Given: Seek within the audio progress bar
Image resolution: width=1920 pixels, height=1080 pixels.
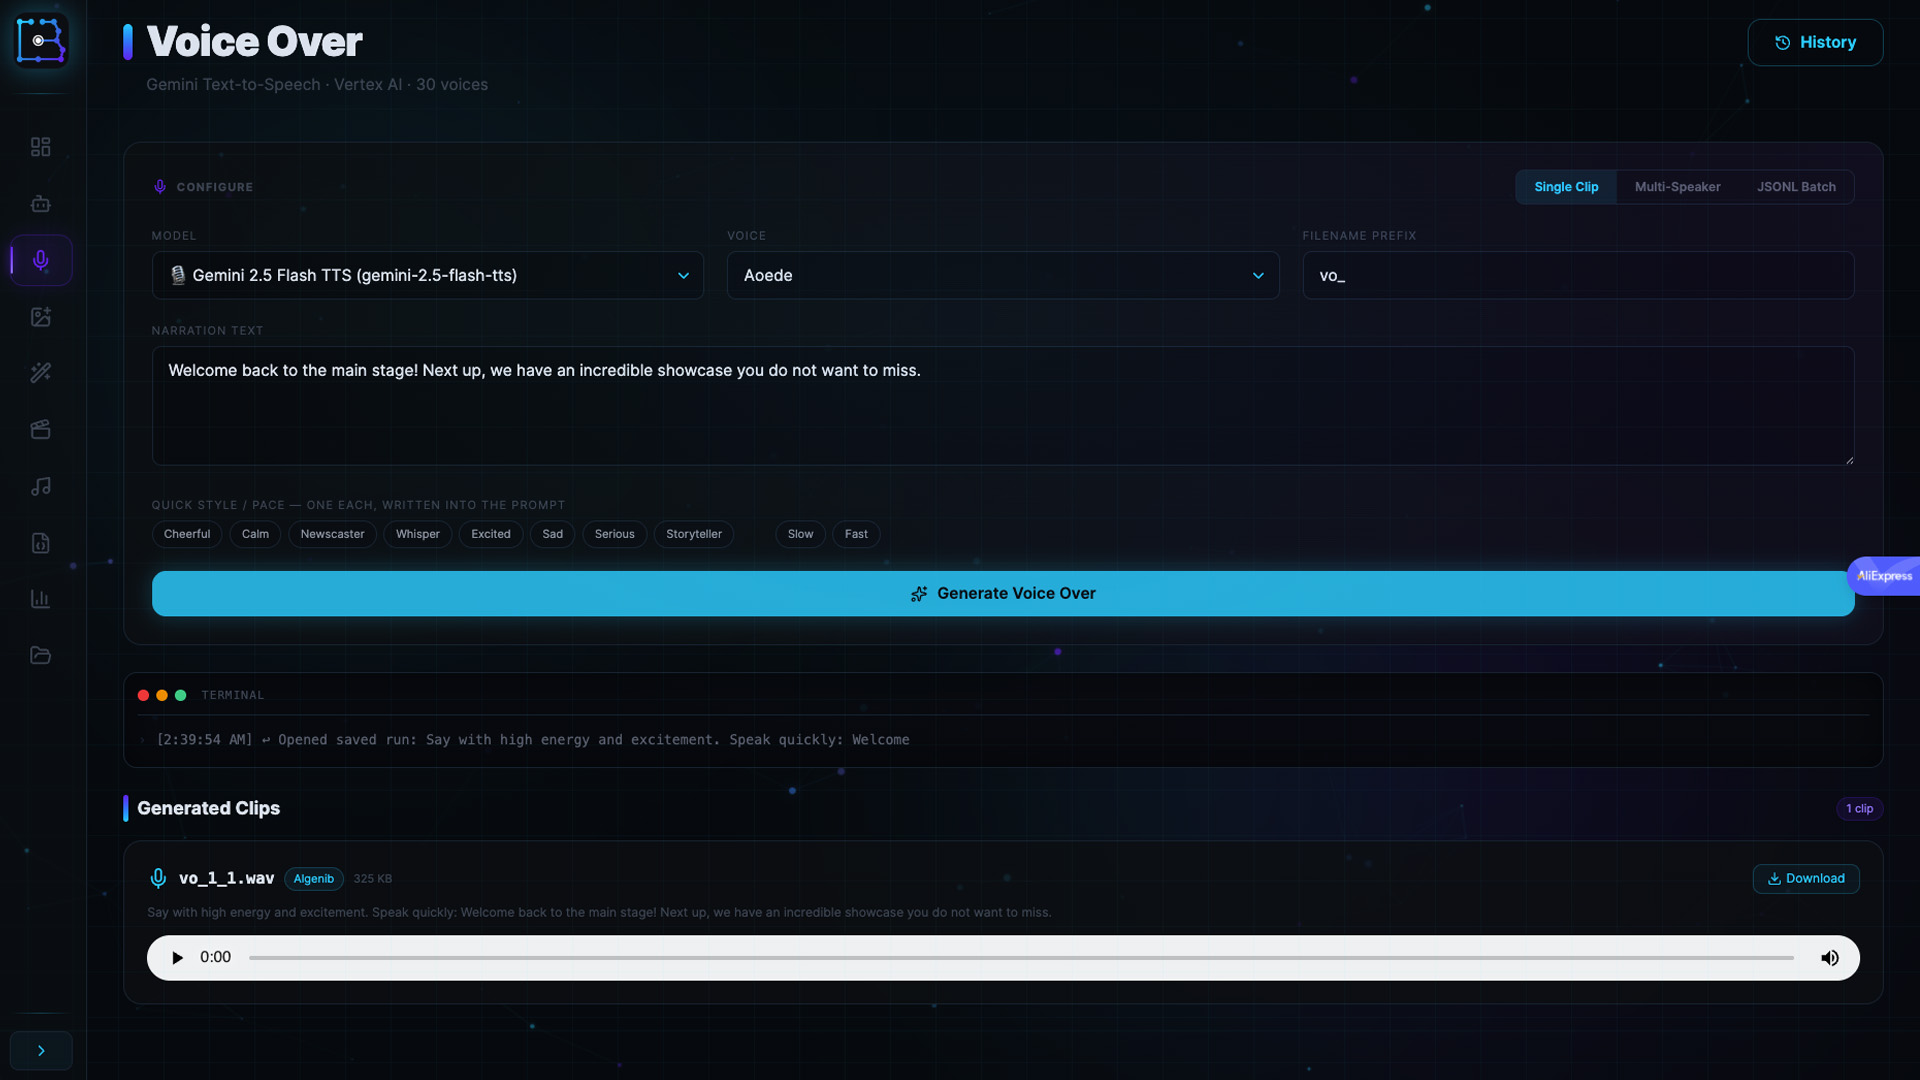Looking at the screenshot, I should click(x=1021, y=958).
